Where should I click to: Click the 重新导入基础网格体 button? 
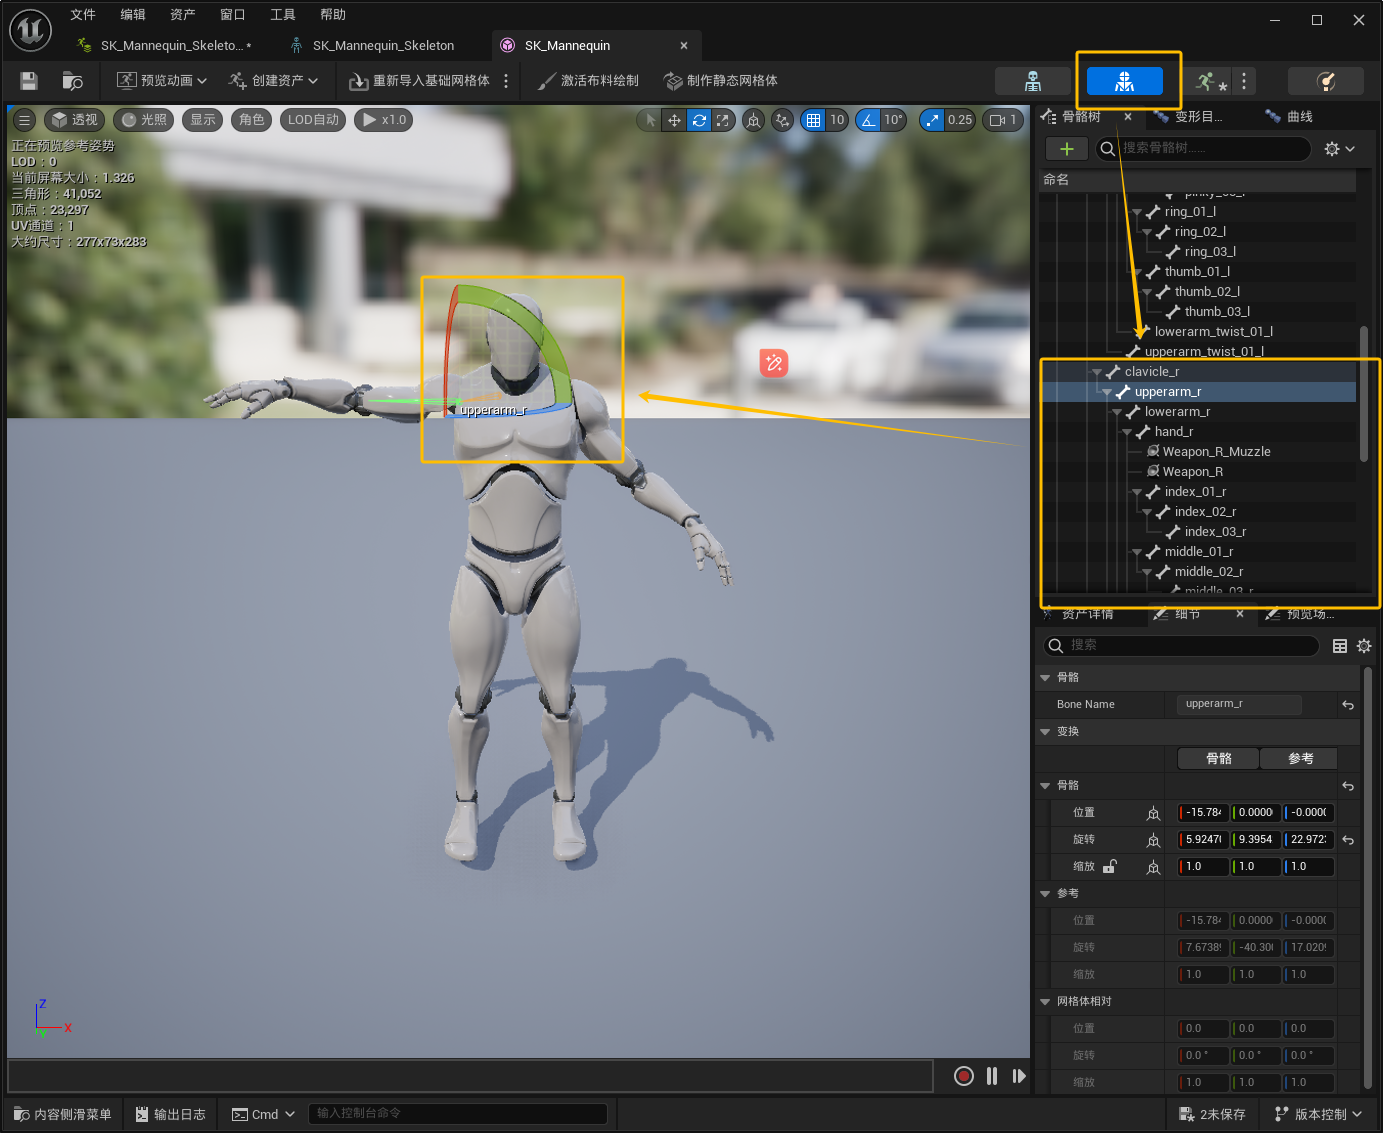pos(420,81)
